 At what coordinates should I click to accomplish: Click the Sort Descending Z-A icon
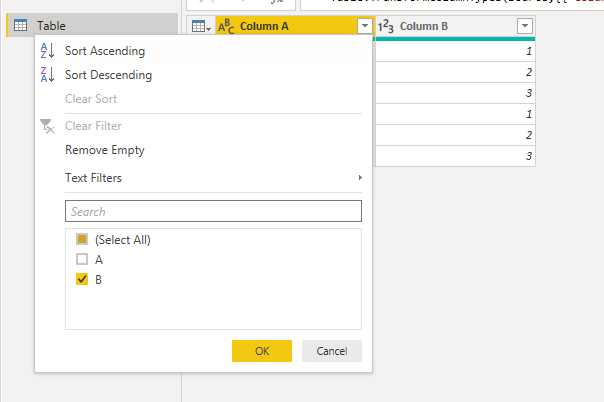pos(47,74)
